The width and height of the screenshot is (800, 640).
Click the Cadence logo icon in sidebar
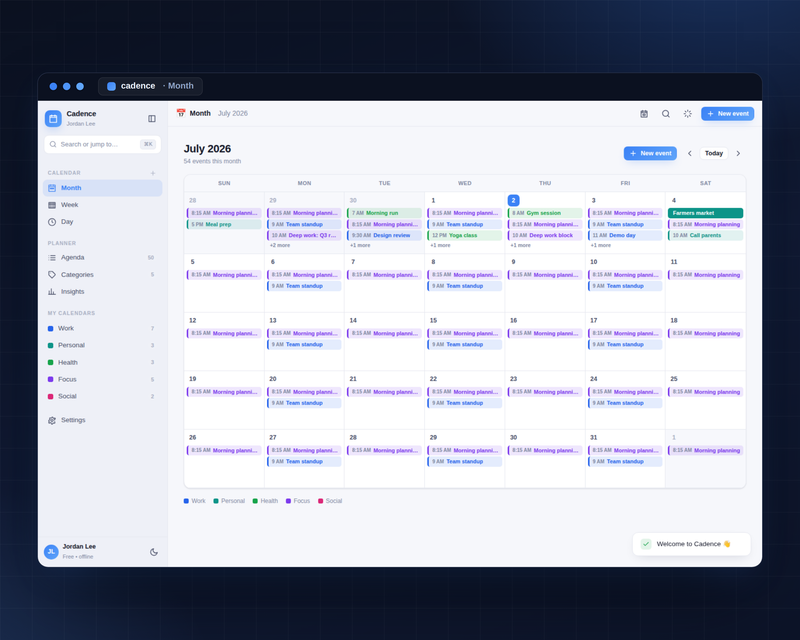[53, 118]
